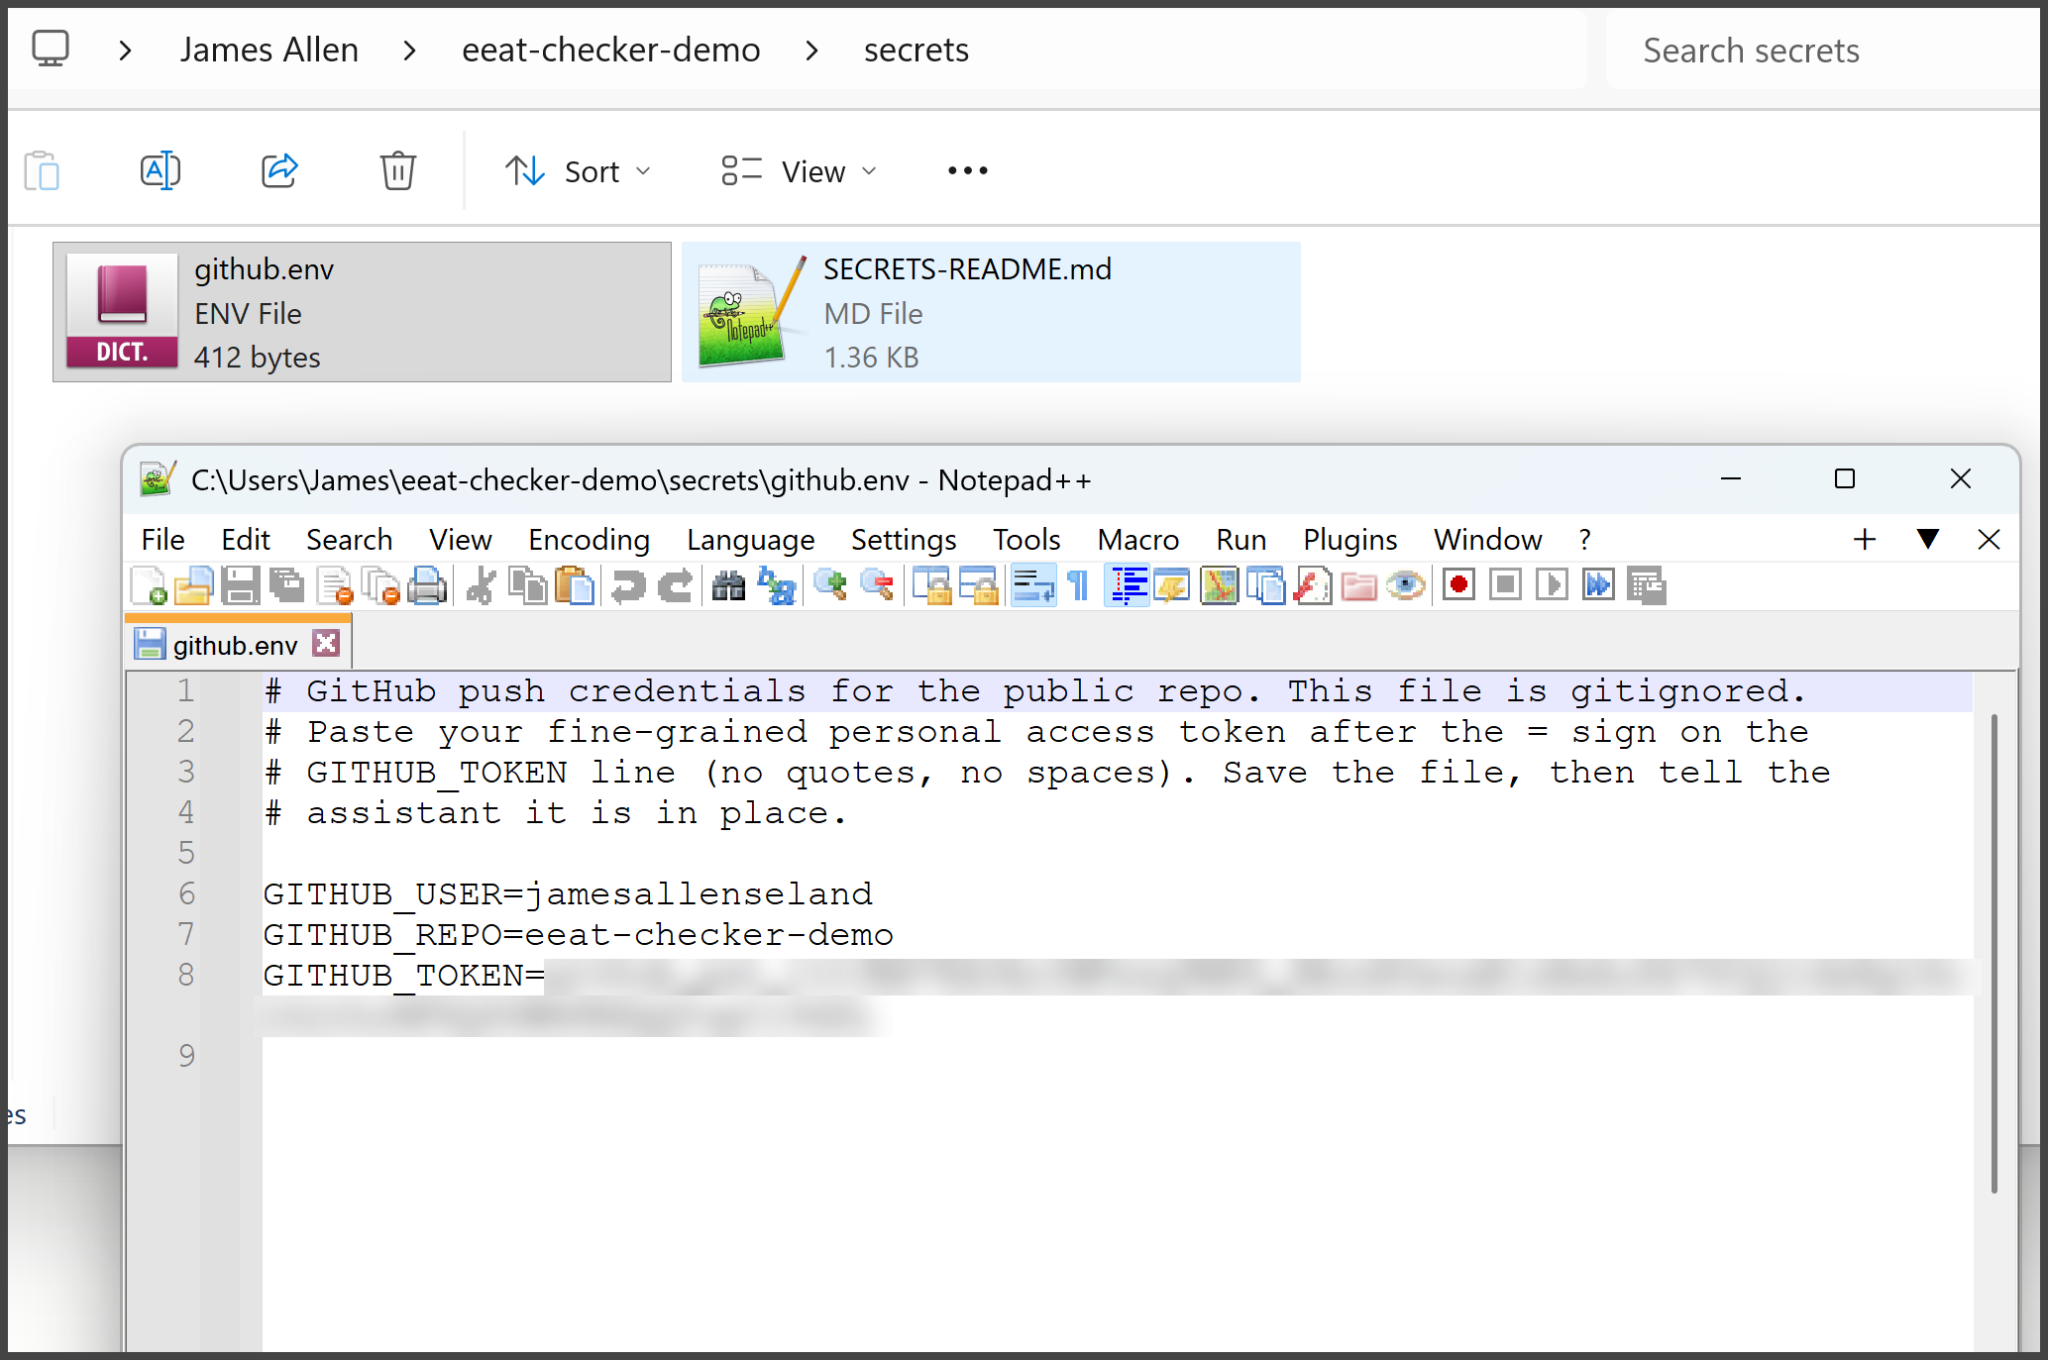Viewport: 2048px width, 1360px height.
Task: Toggle Word Wrap icon
Action: [x=1032, y=586]
